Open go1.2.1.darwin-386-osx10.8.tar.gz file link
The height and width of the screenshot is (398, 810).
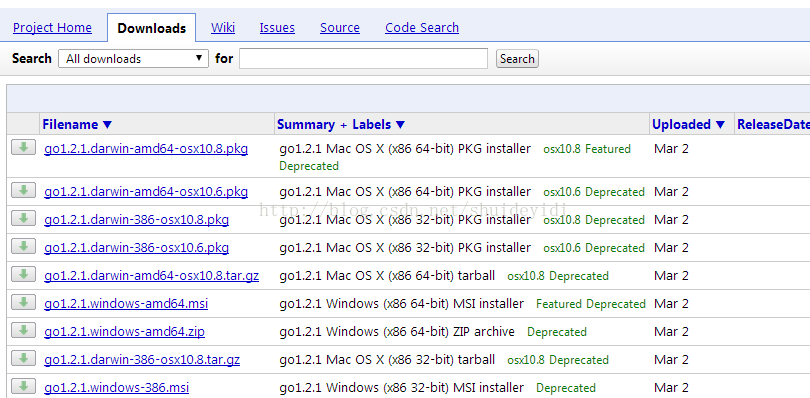click(142, 359)
